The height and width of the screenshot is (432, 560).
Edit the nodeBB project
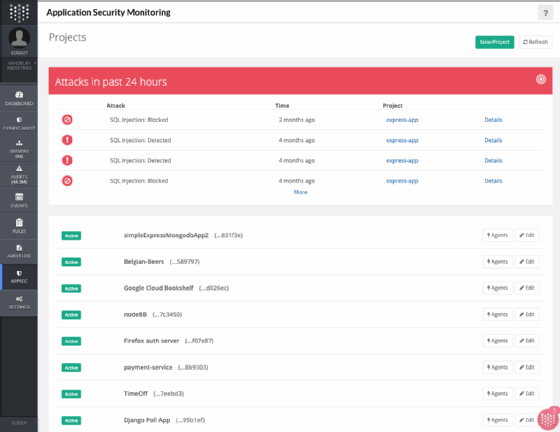click(527, 315)
